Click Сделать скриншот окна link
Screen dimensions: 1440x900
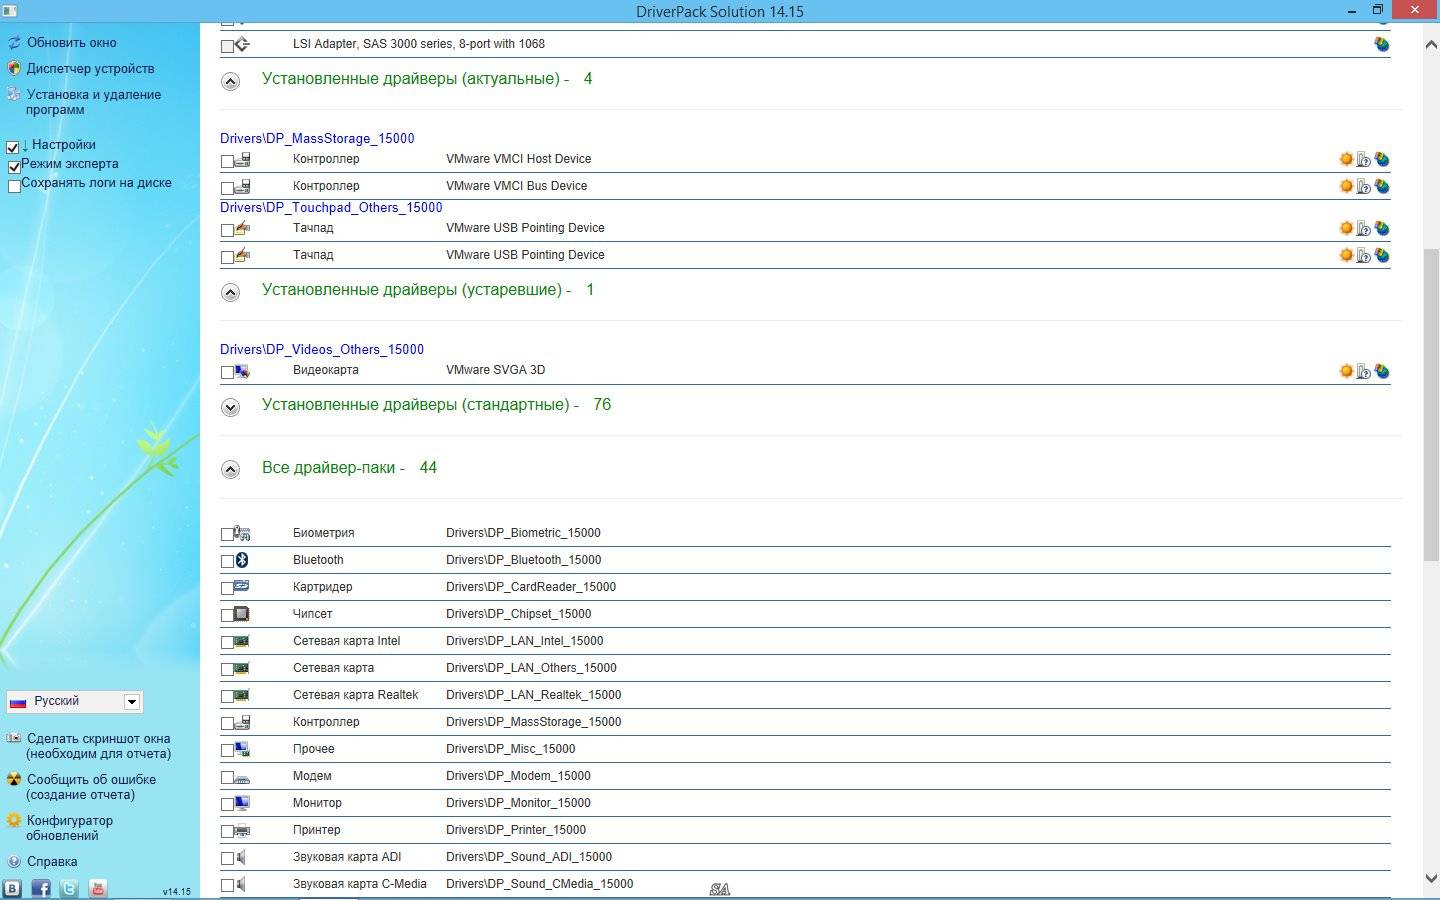click(x=98, y=746)
